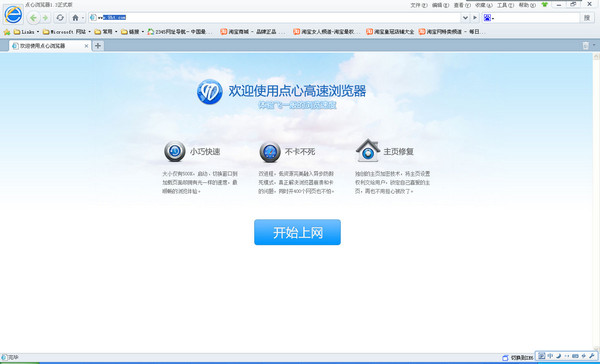Click the browser logo icon at top-left
600x364 pixels.
(13, 15)
